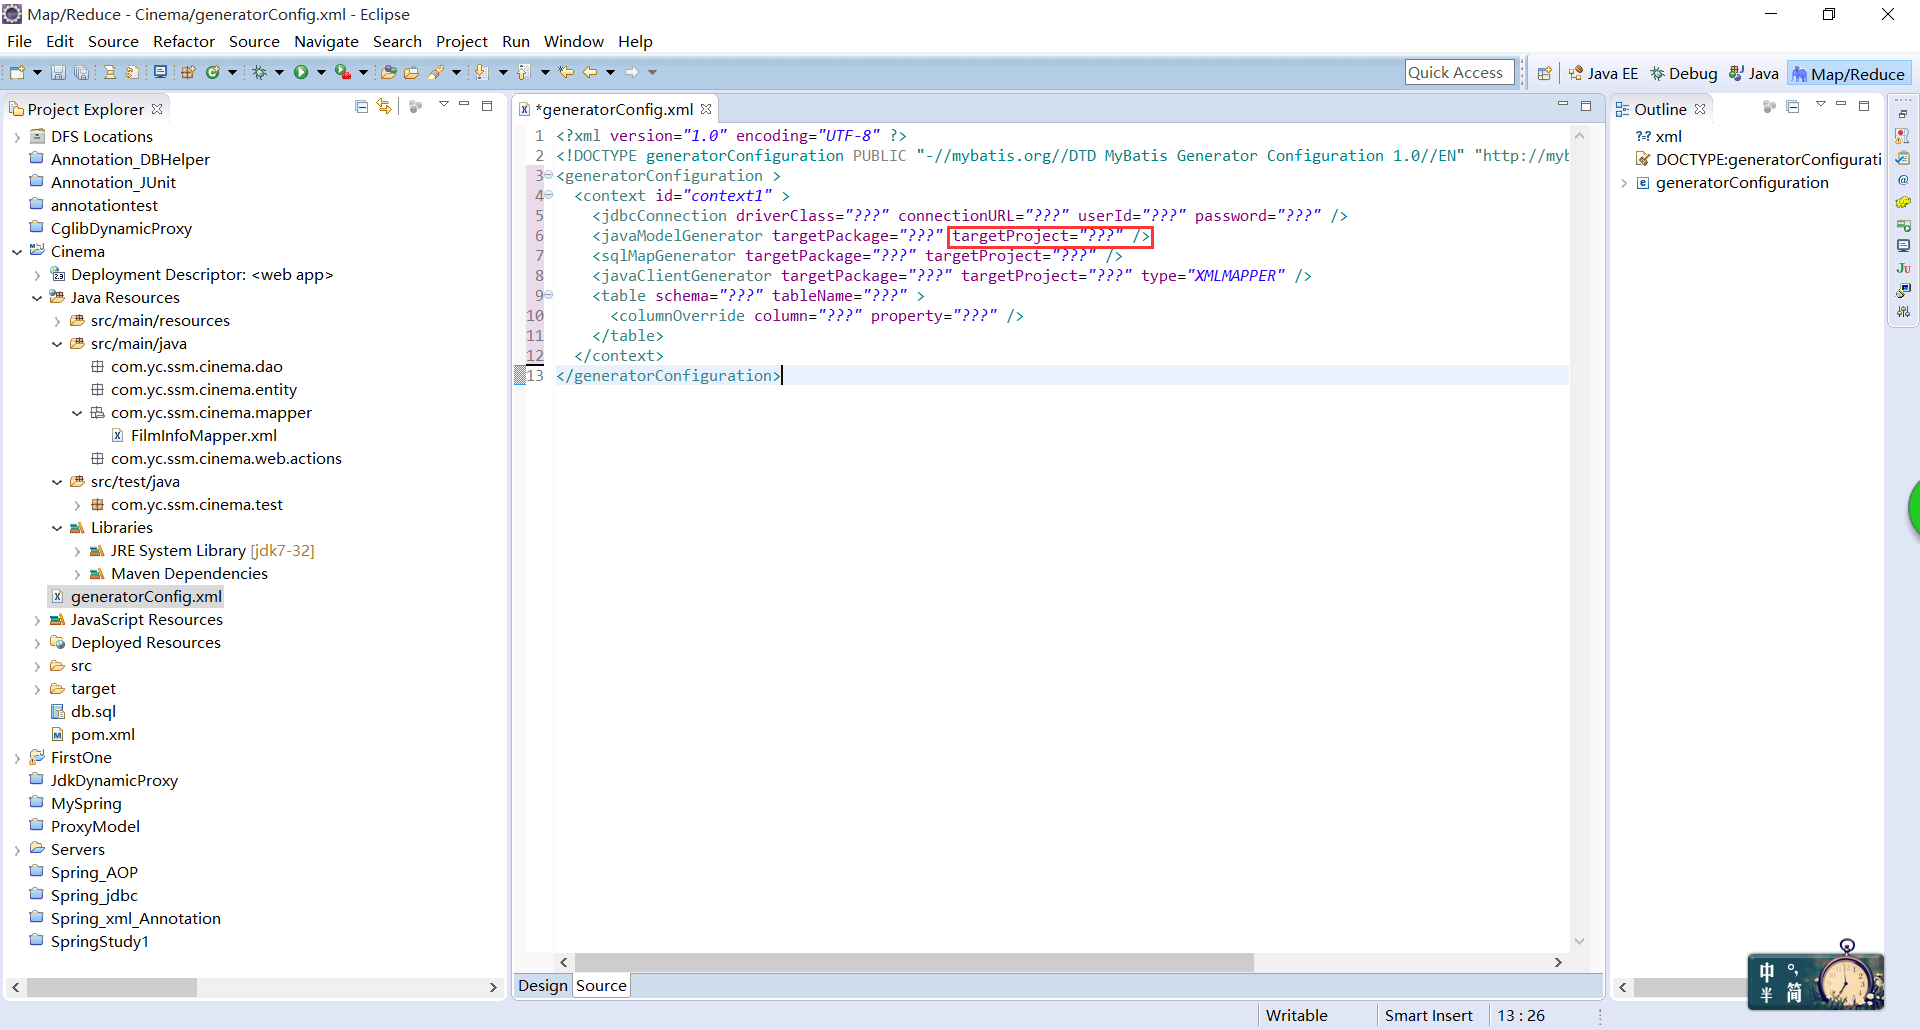Switch to Java perspective
Screen dimensions: 1920x1030
[1755, 74]
